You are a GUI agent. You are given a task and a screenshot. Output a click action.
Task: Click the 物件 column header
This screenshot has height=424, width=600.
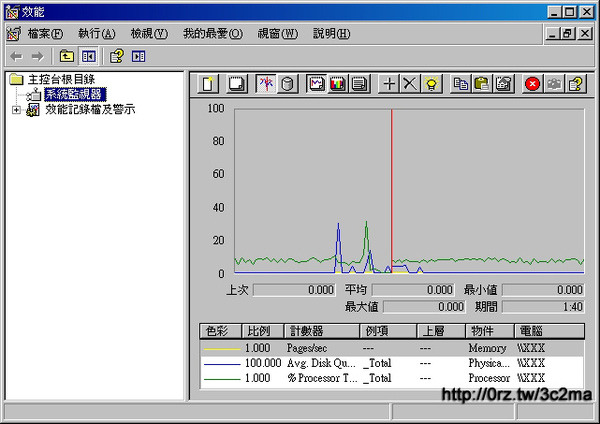pyautogui.click(x=490, y=331)
